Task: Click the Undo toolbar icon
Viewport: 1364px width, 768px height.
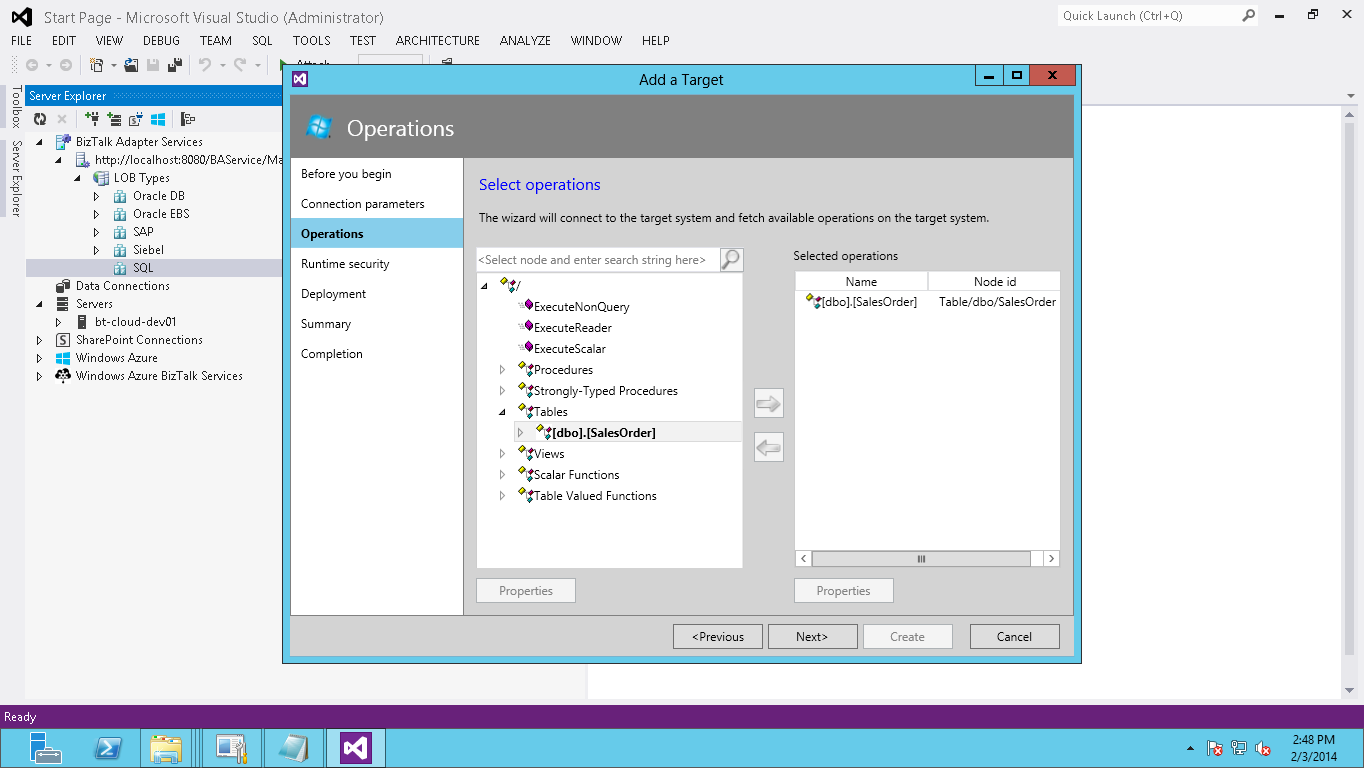Action: (x=204, y=65)
